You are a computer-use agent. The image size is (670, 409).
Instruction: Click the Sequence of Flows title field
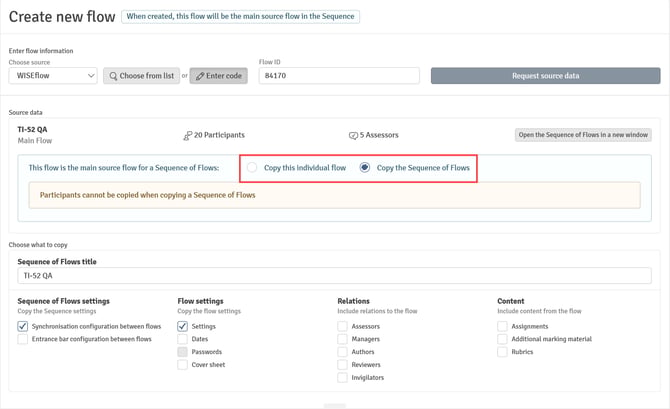(334, 276)
